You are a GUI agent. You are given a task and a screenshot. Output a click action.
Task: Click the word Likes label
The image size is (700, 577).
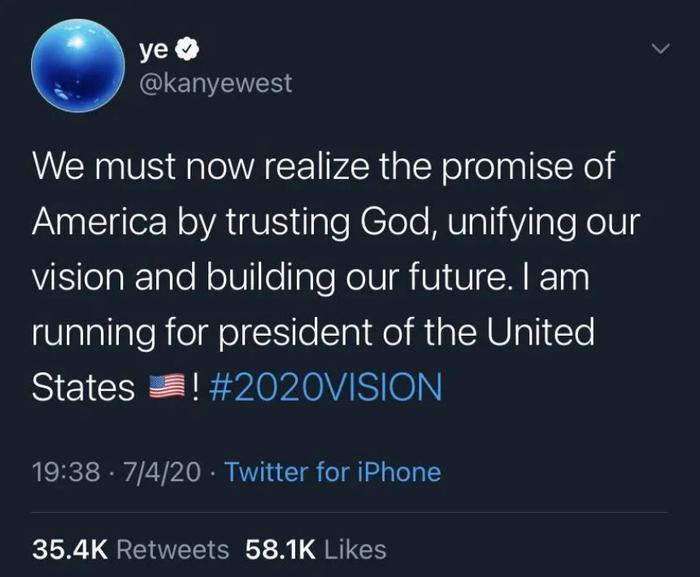(355, 550)
